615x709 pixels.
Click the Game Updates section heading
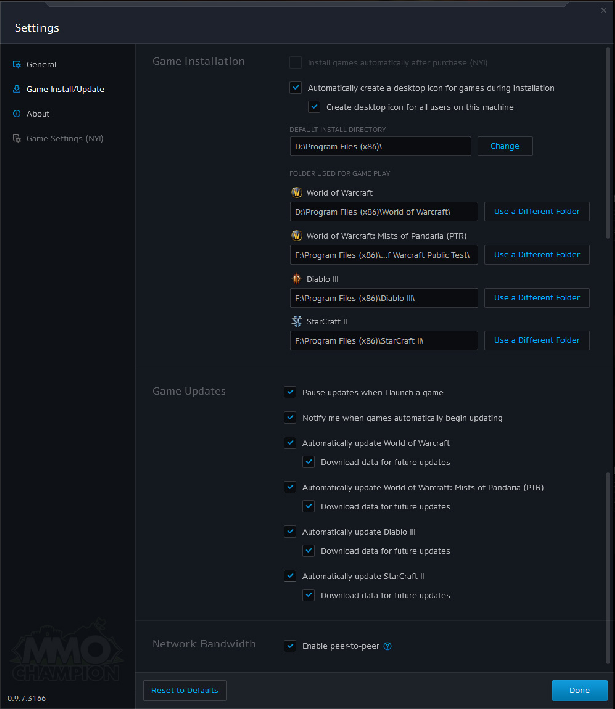point(189,391)
